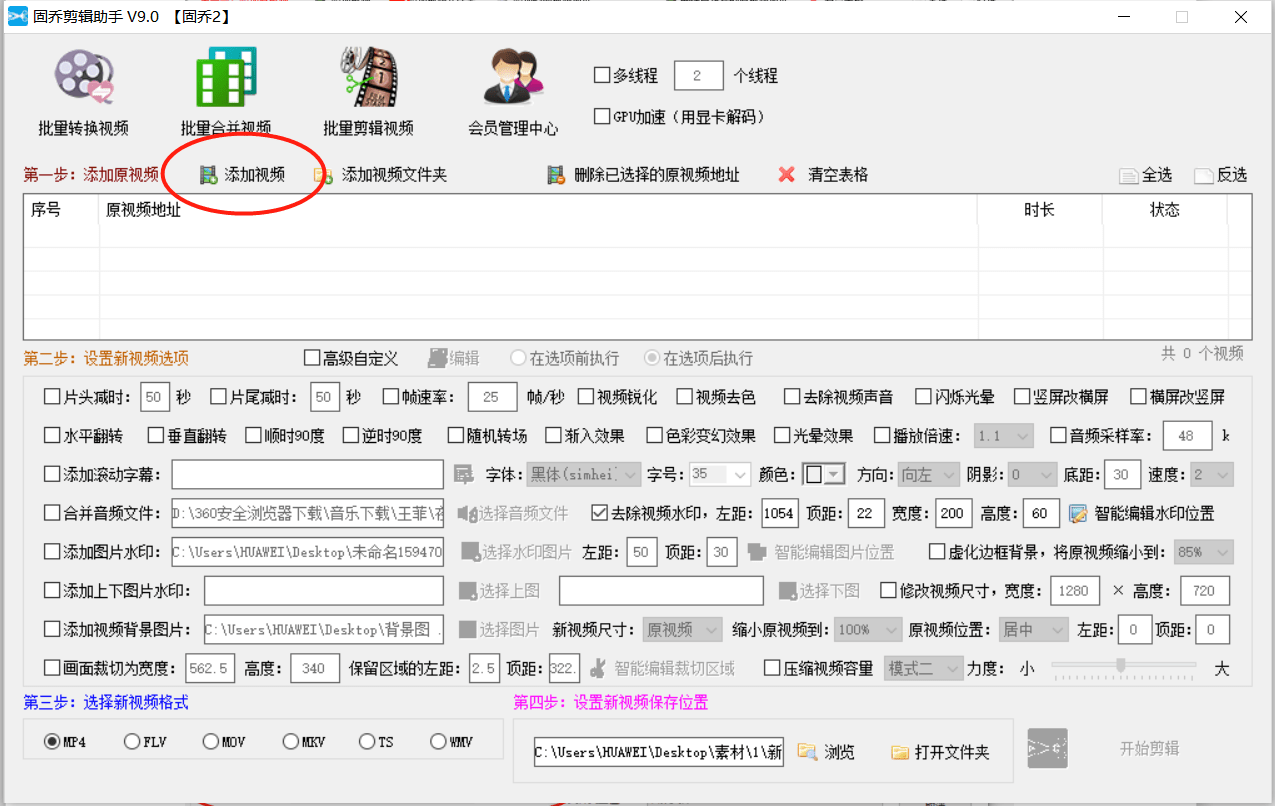Screen dimensions: 1275x806
Task: Uncheck the 去除视频水印 checkbox
Action: 599,513
